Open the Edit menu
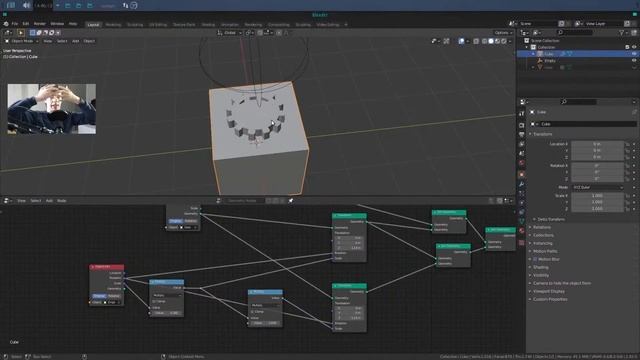640x360 pixels. click(26, 24)
